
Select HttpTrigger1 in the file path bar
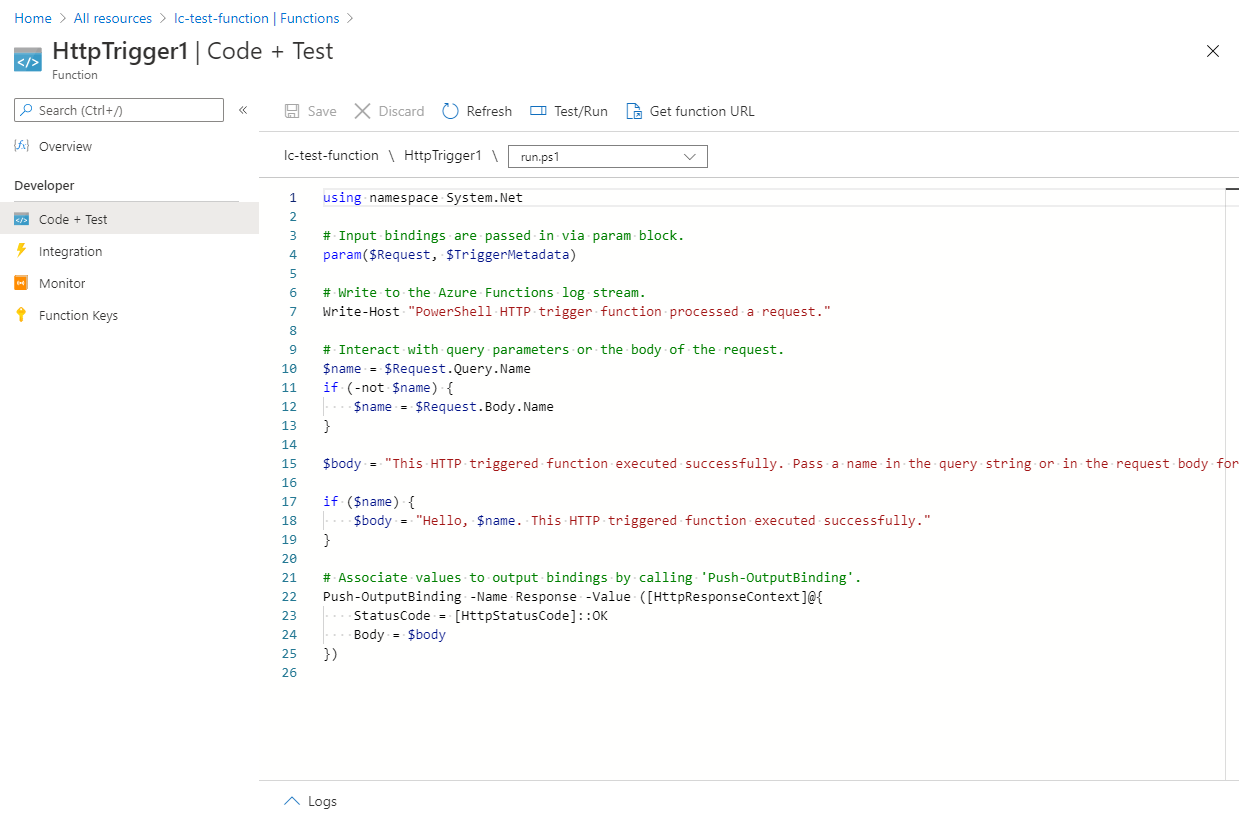[443, 156]
